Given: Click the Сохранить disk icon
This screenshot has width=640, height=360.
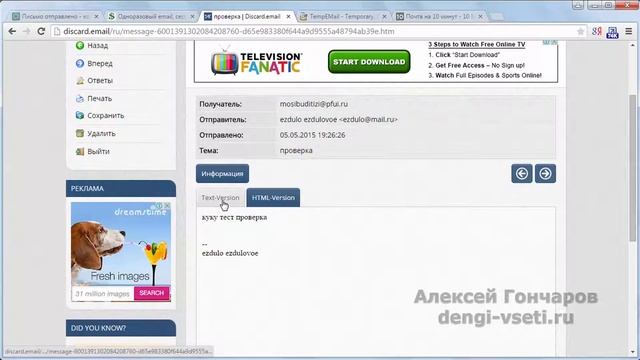Looking at the screenshot, I should click(80, 116).
